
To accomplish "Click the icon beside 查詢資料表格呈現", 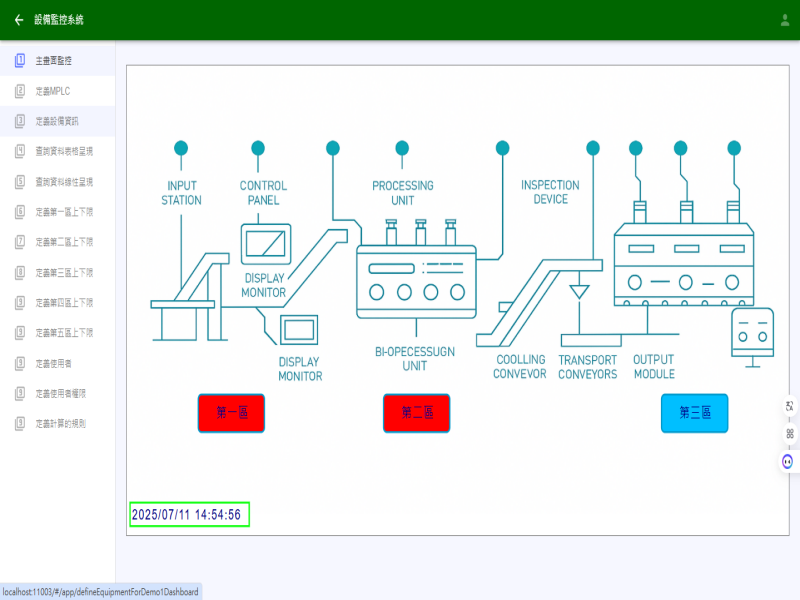I will point(20,152).
